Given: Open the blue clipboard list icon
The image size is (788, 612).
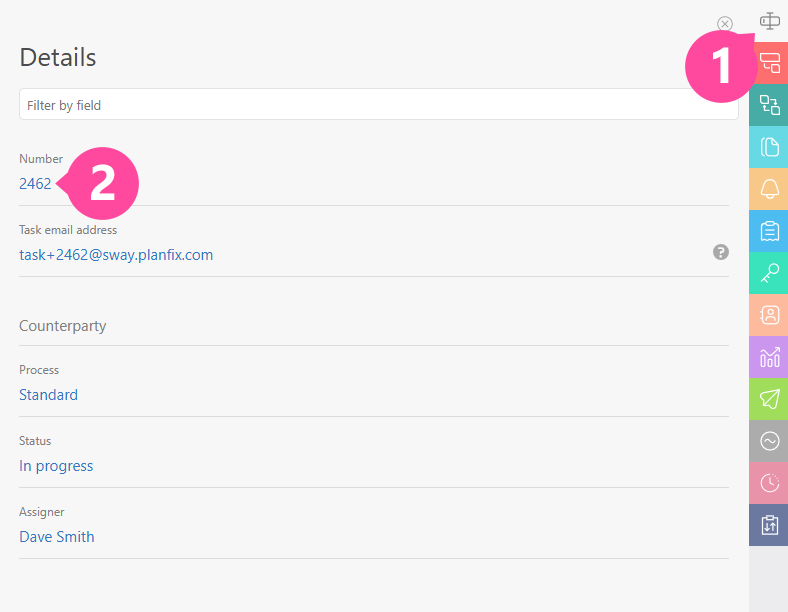Looking at the screenshot, I should [769, 231].
